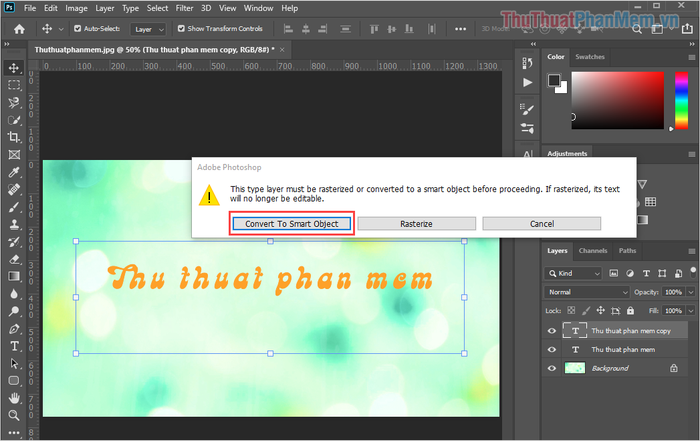Open the Brush Settings panel icon
The height and width of the screenshot is (441, 700).
click(x=527, y=109)
